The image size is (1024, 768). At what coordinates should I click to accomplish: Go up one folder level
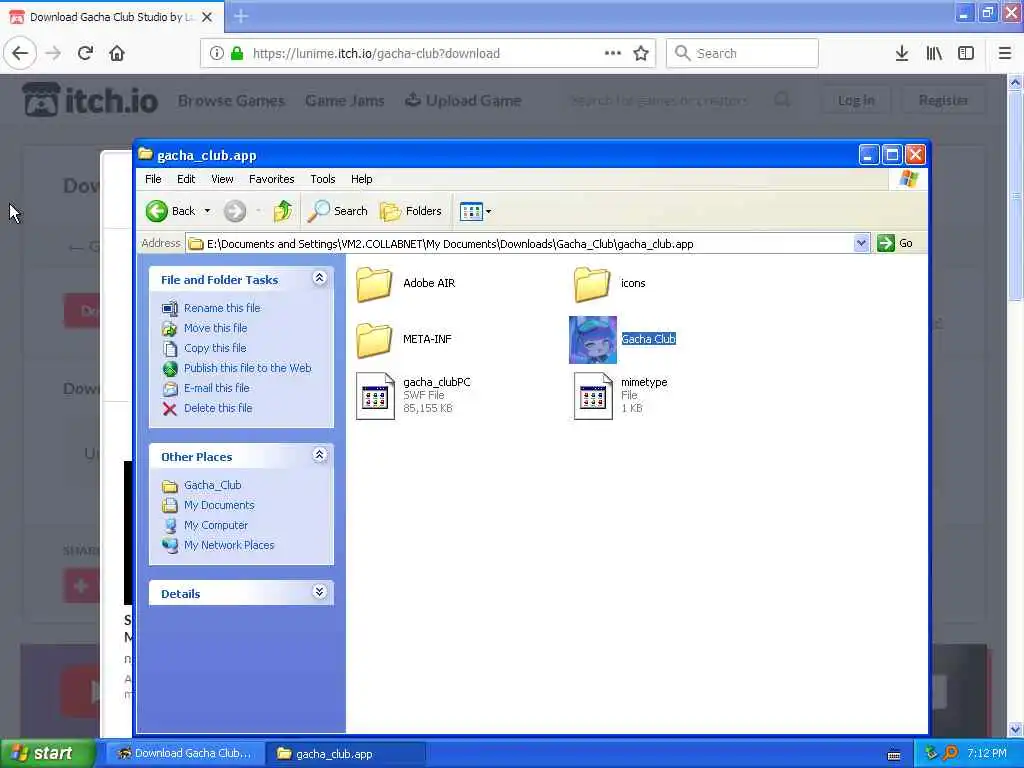tap(283, 211)
